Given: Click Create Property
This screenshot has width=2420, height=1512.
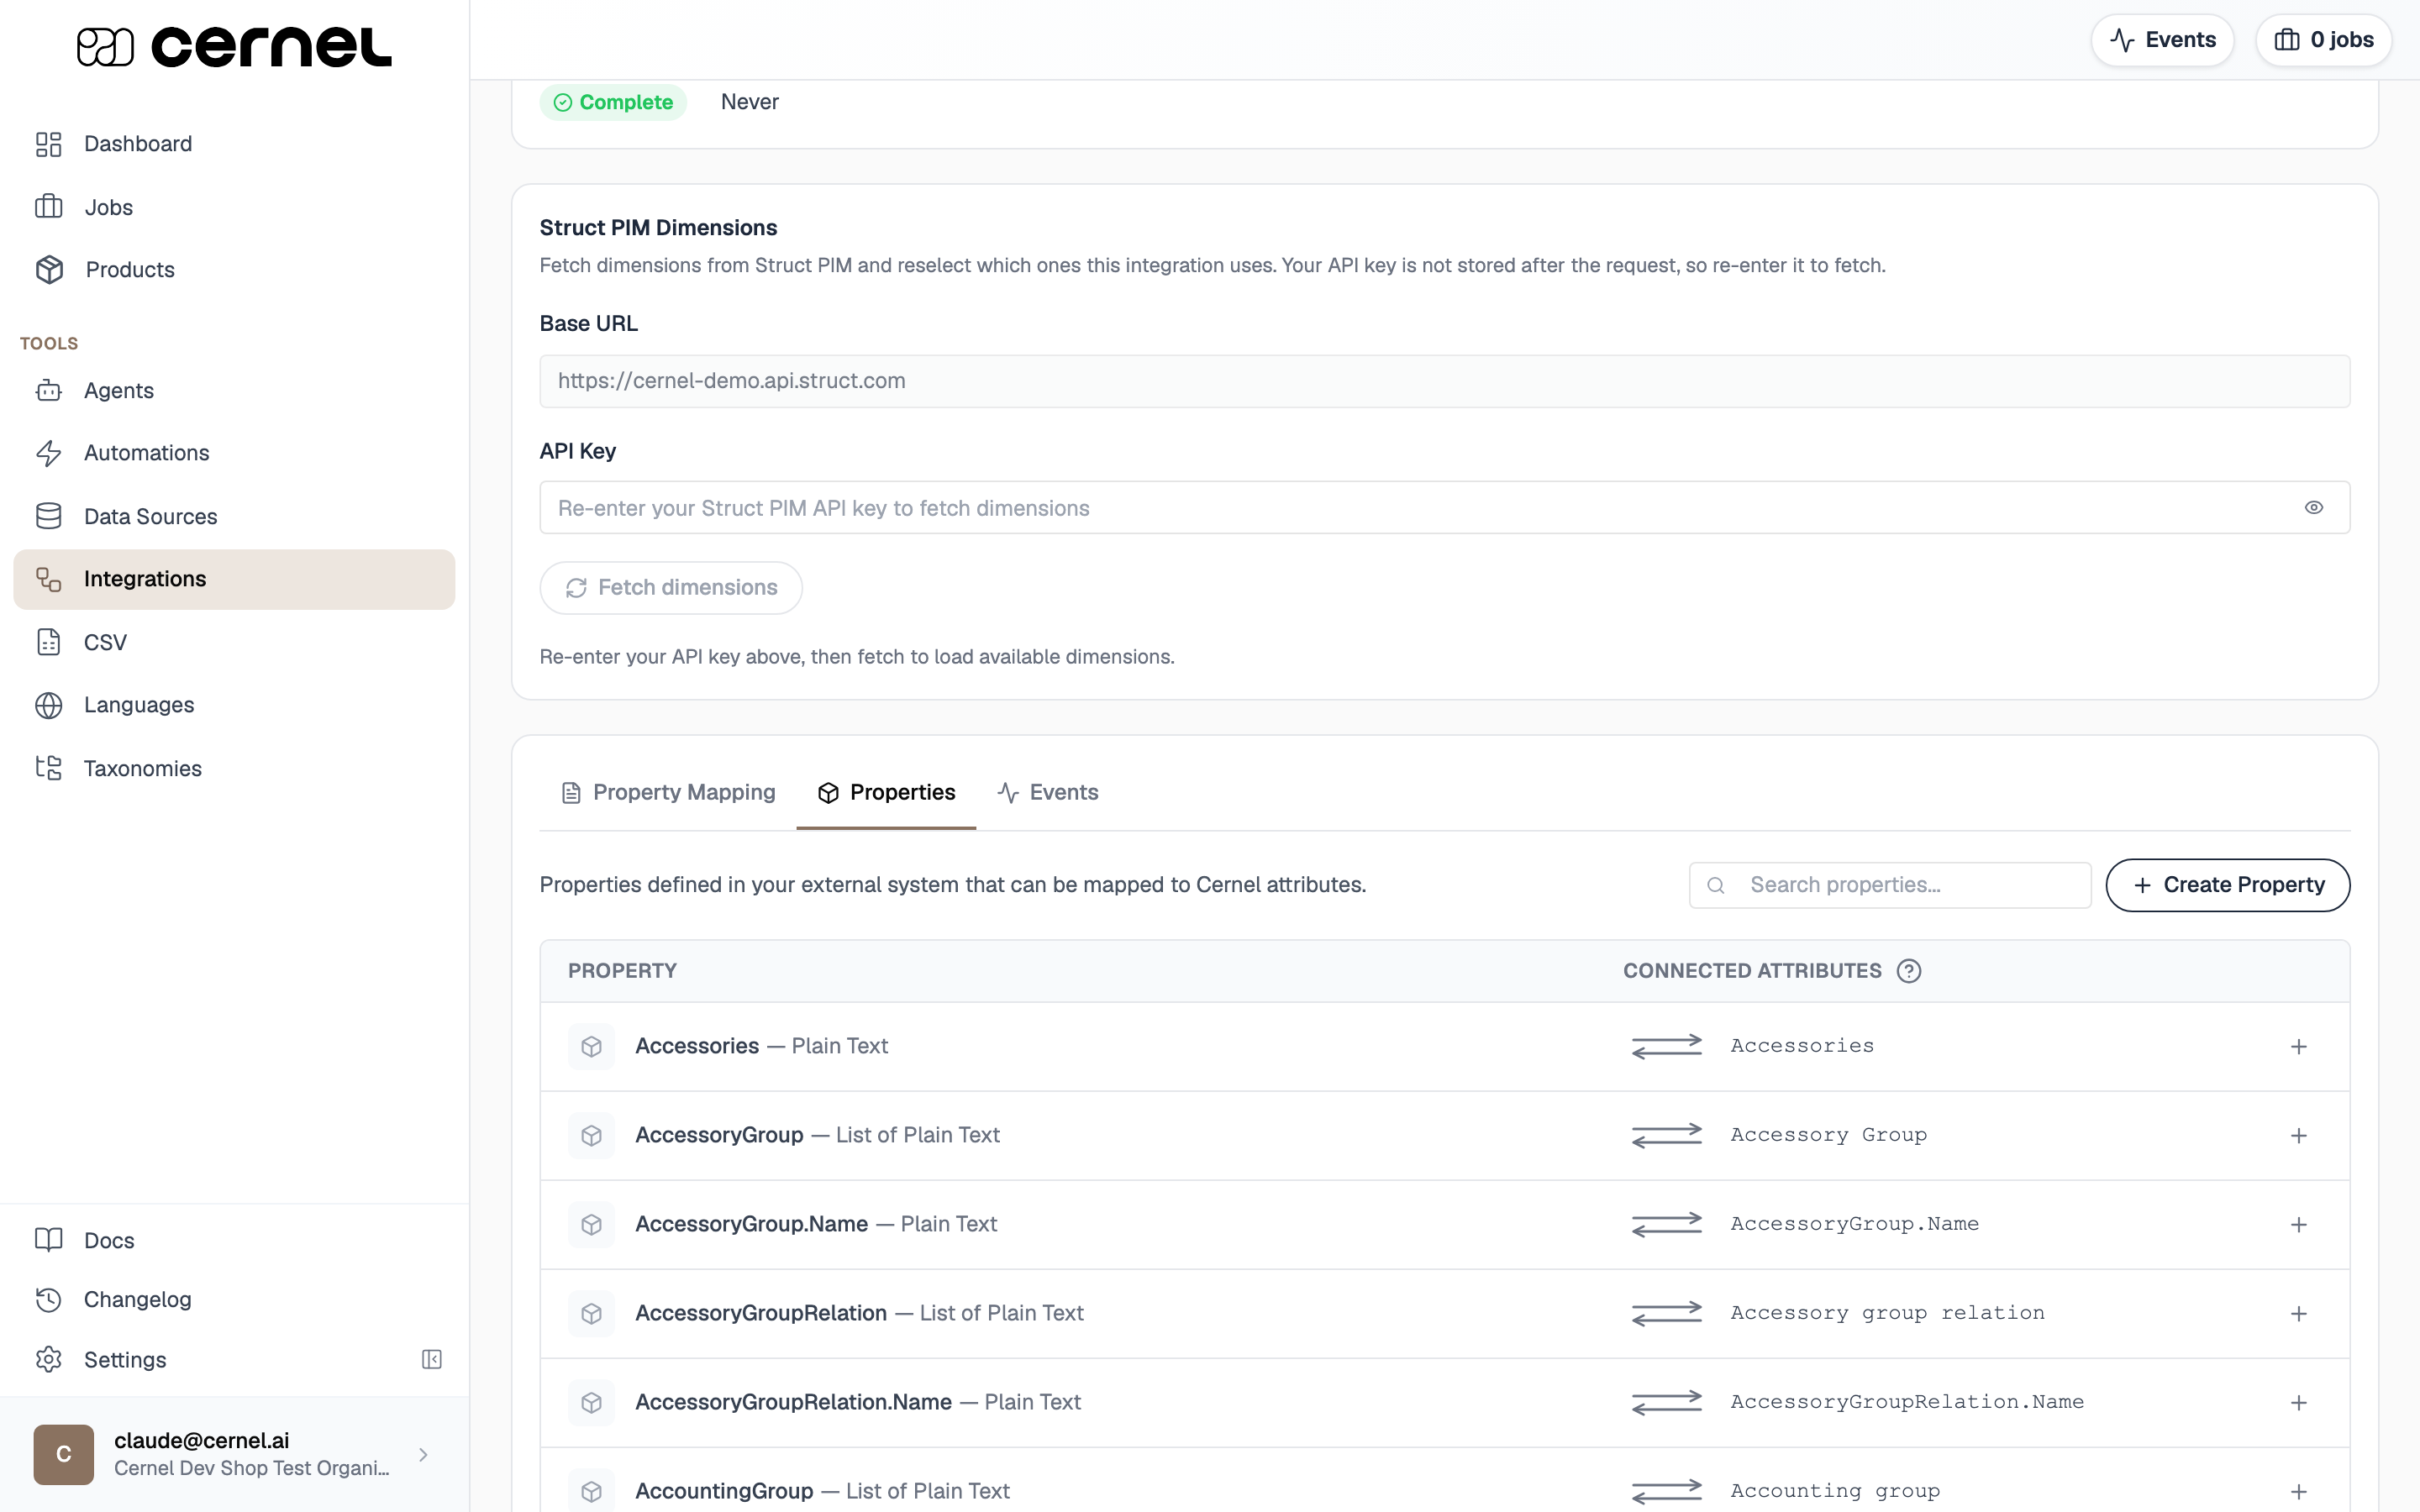Looking at the screenshot, I should 2228,885.
